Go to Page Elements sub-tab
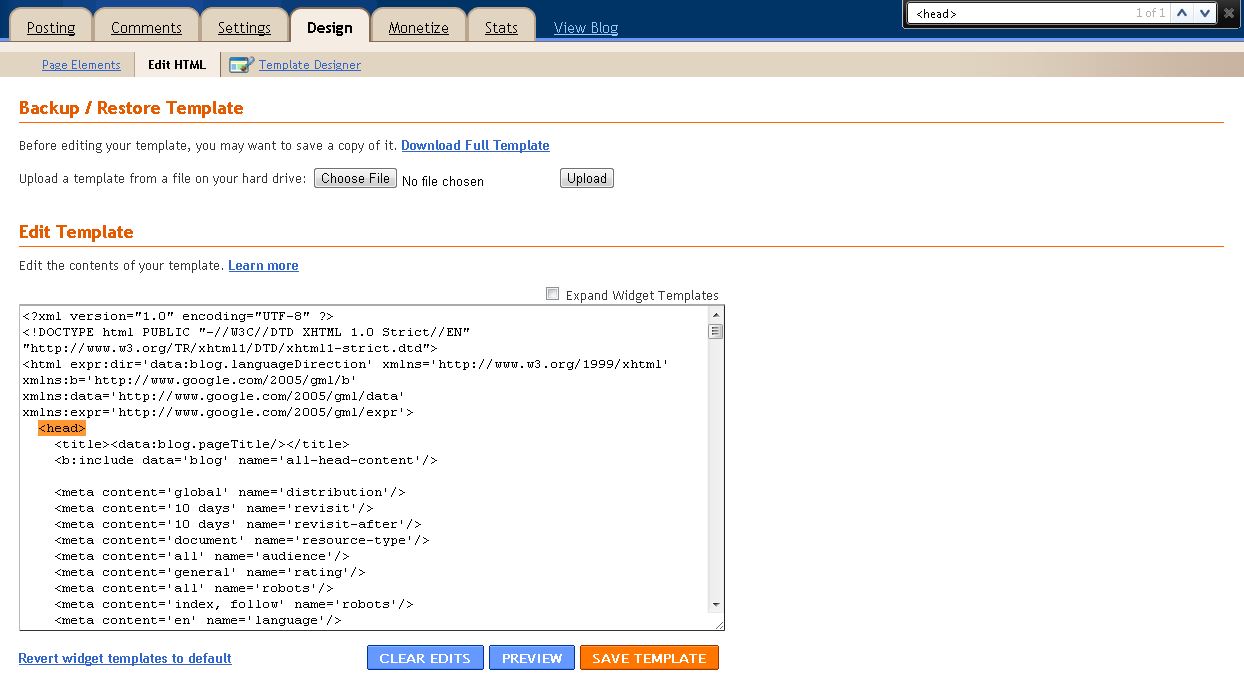This screenshot has height=679, width=1244. [x=81, y=65]
